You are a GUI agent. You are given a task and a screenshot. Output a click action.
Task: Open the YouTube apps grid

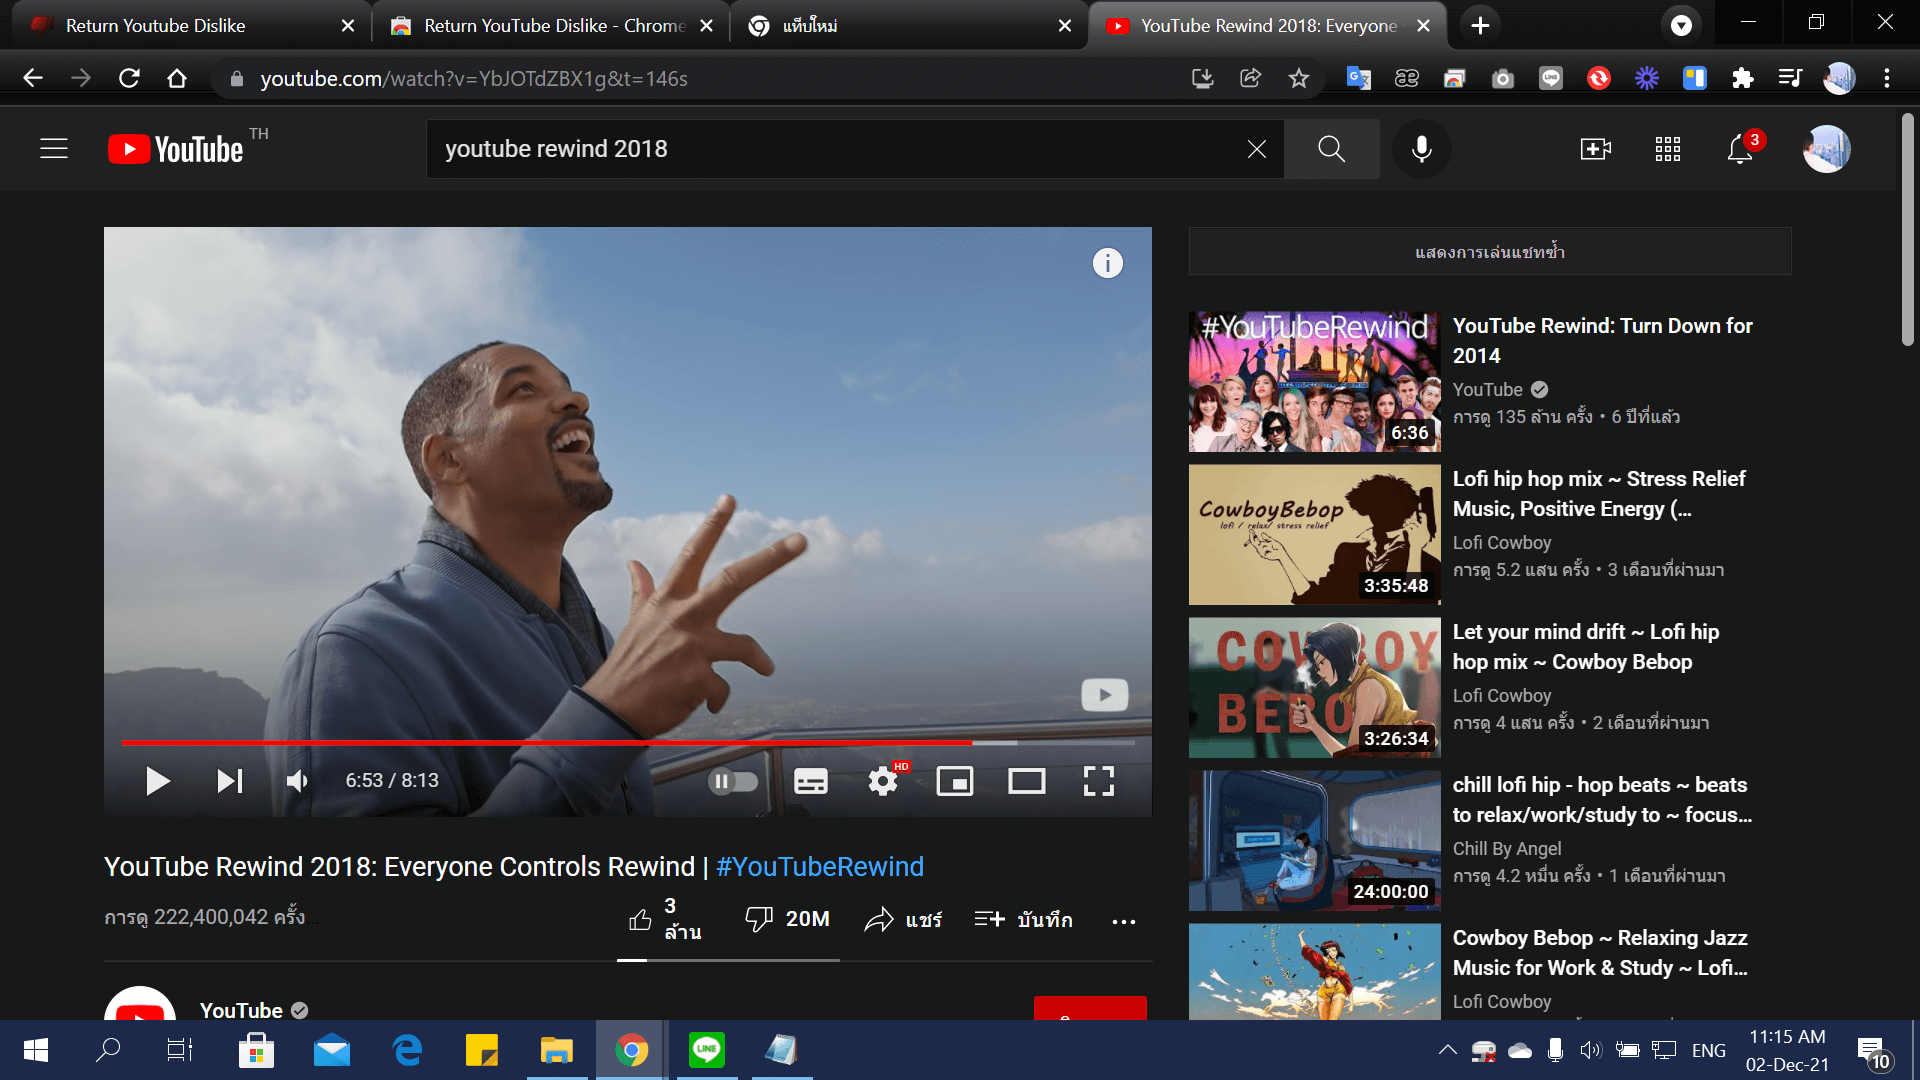(1667, 149)
